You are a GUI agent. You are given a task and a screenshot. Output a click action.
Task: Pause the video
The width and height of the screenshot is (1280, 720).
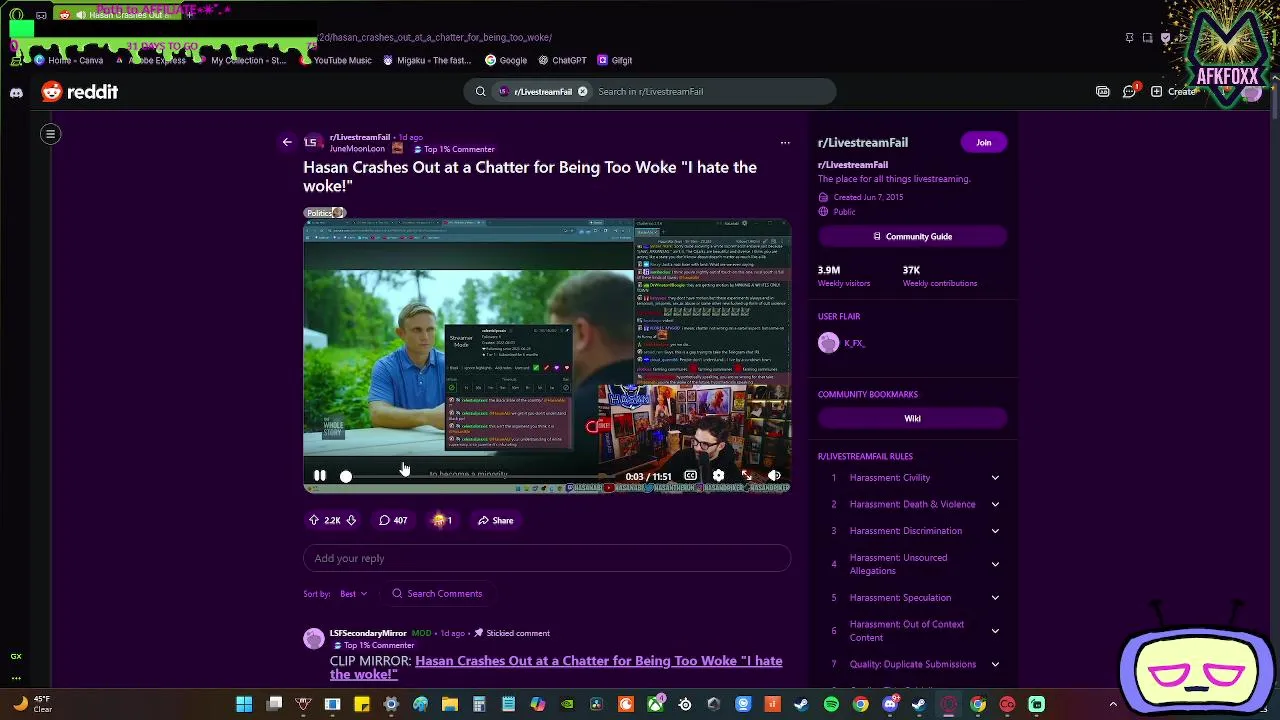(320, 476)
